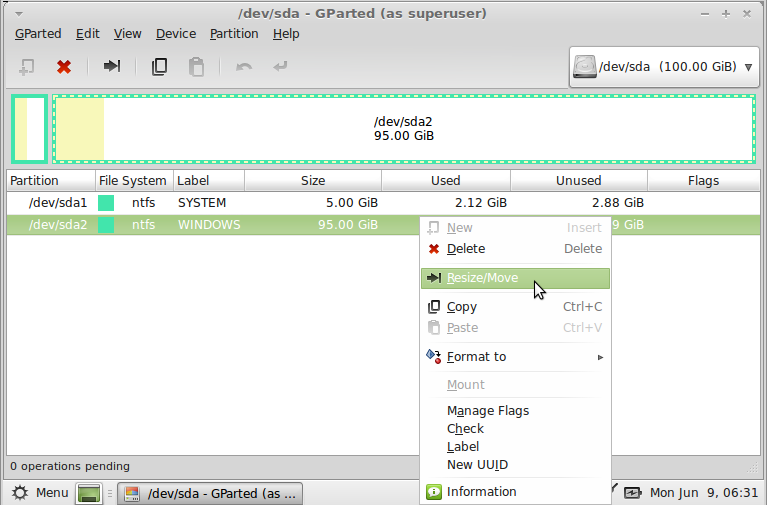Sort by the Used column header
The height and width of the screenshot is (505, 767).
coord(446,181)
